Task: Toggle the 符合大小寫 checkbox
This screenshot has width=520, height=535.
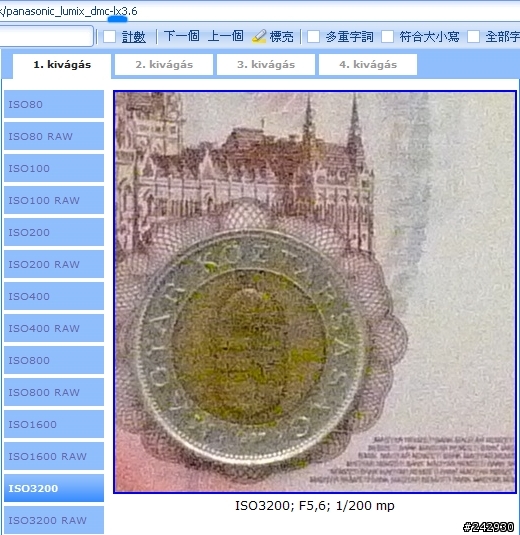Action: (387, 37)
